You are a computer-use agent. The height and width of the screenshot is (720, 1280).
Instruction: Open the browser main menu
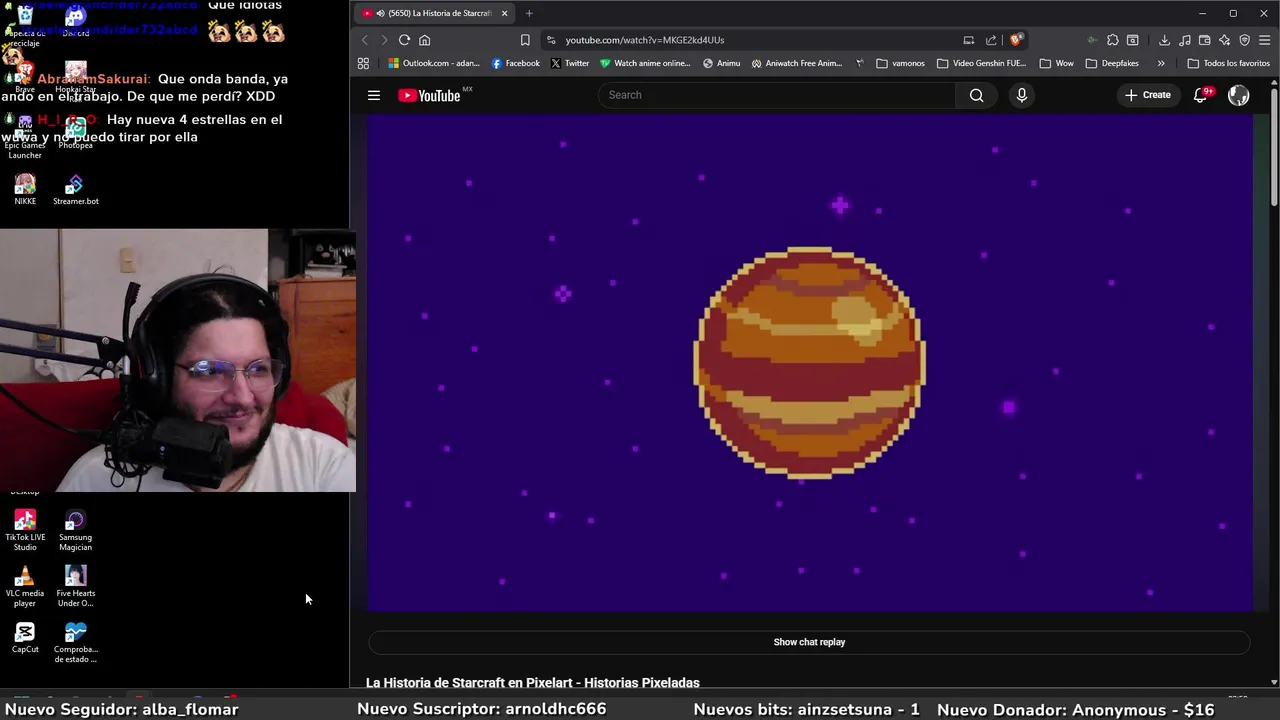coord(1265,40)
